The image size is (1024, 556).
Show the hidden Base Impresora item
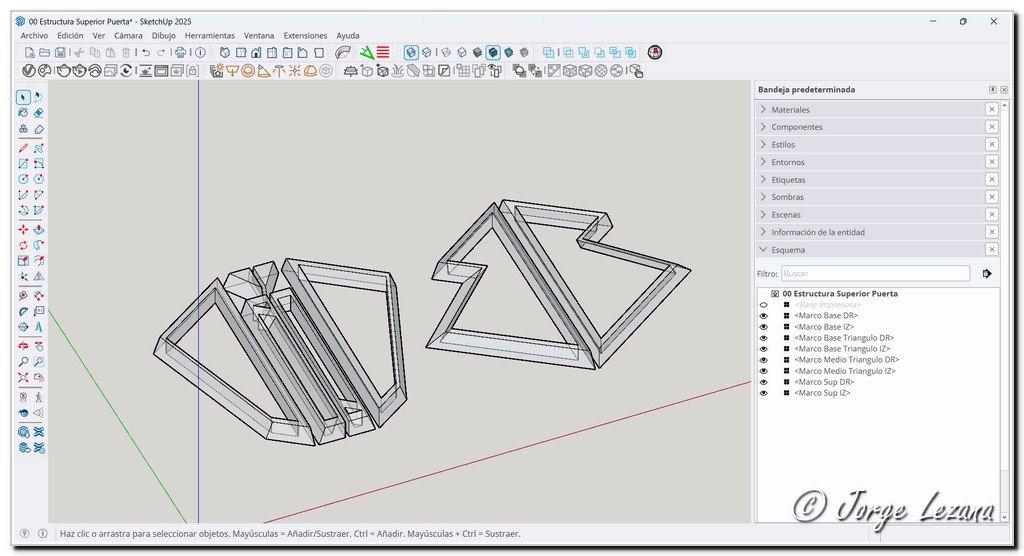click(x=763, y=304)
